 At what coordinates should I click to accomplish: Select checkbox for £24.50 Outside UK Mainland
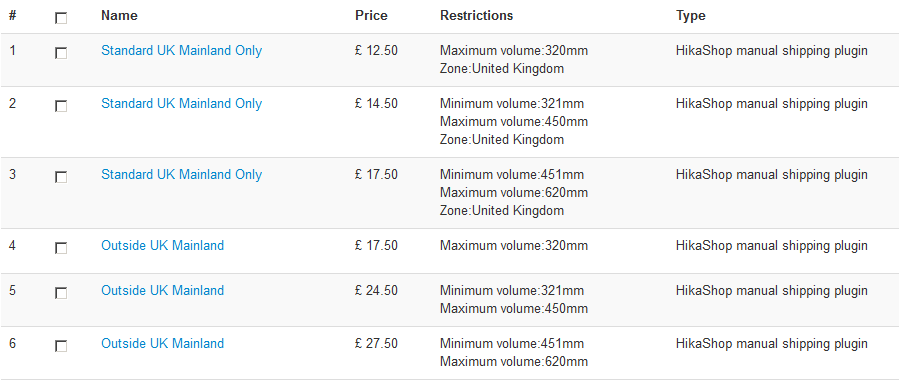(61, 293)
